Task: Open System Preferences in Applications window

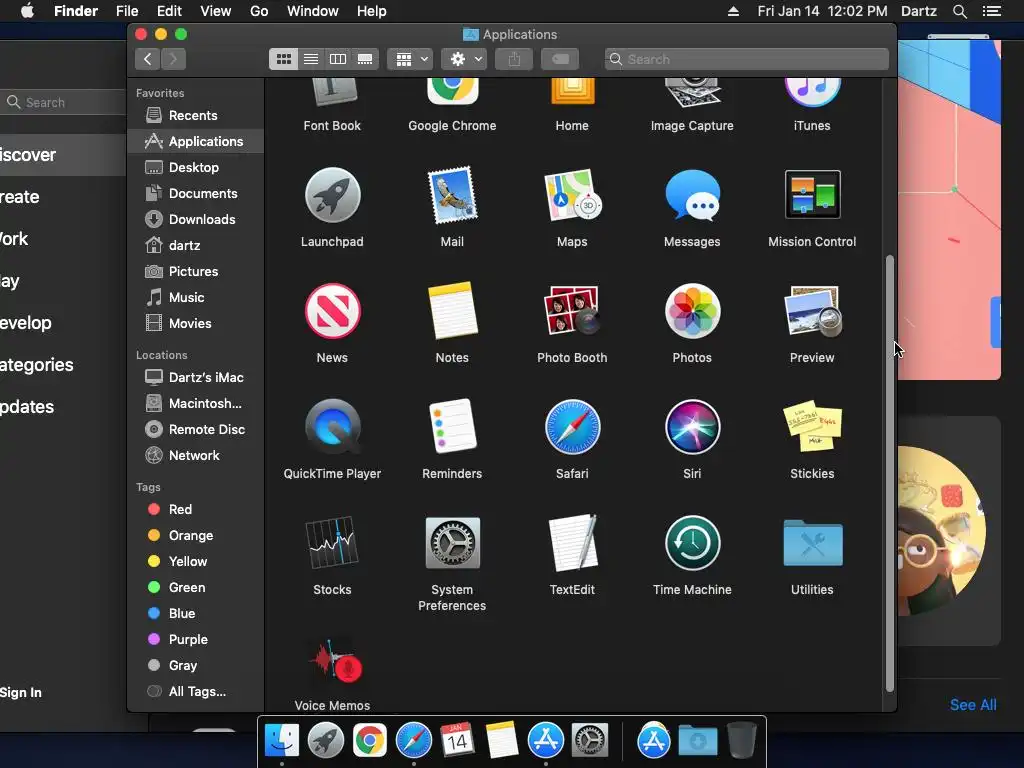Action: 452,543
